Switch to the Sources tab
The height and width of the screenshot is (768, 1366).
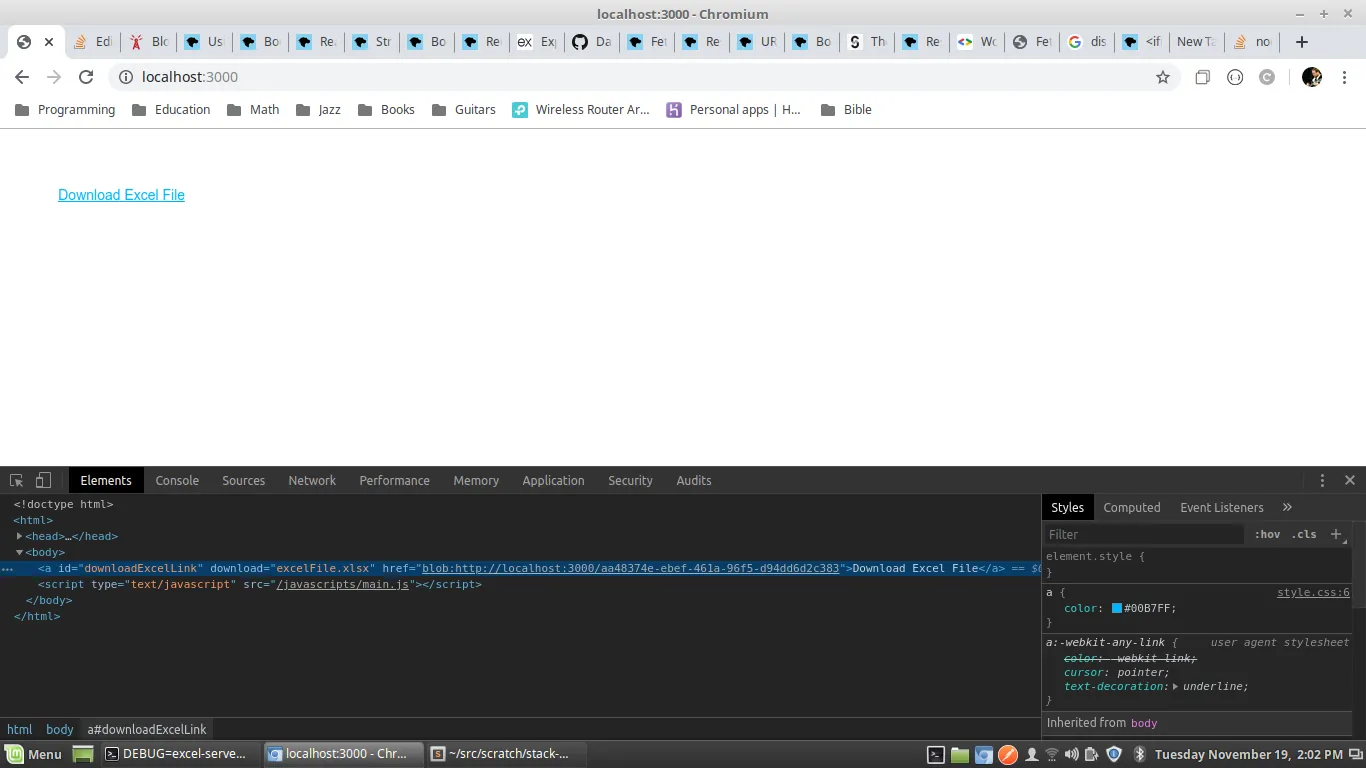(243, 480)
